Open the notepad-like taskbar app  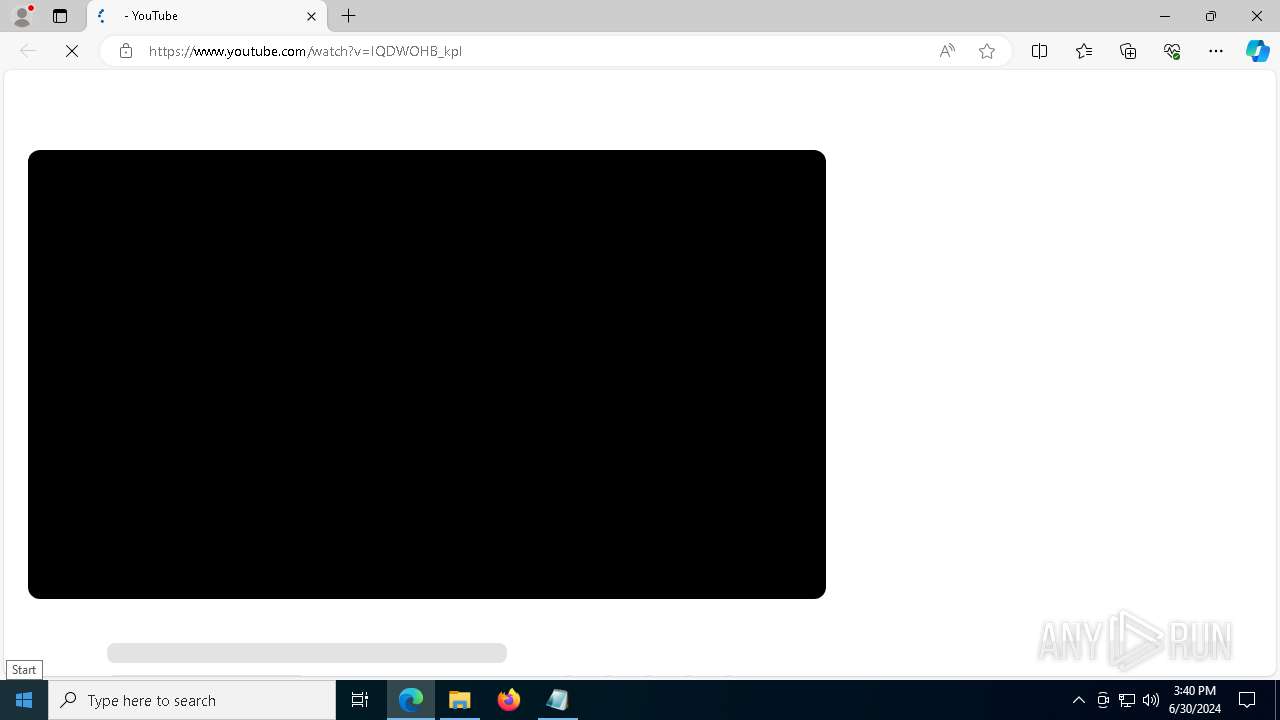[557, 700]
